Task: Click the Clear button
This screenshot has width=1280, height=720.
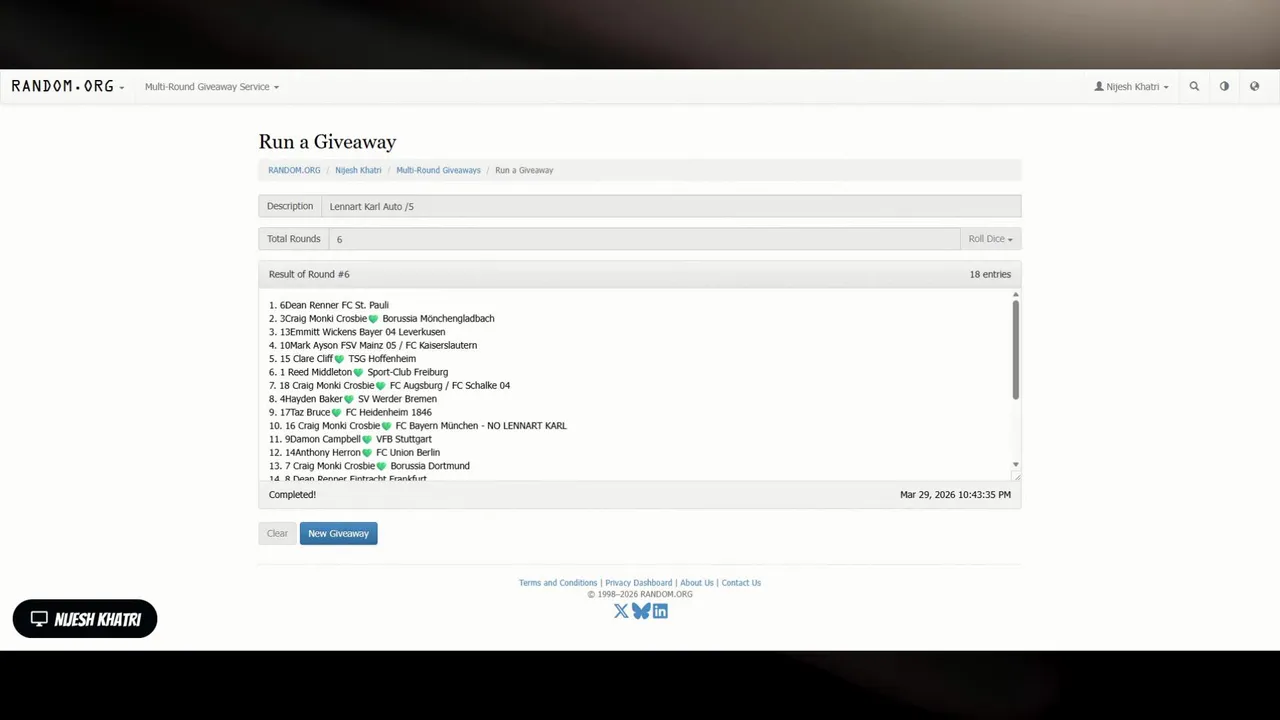Action: point(277,533)
